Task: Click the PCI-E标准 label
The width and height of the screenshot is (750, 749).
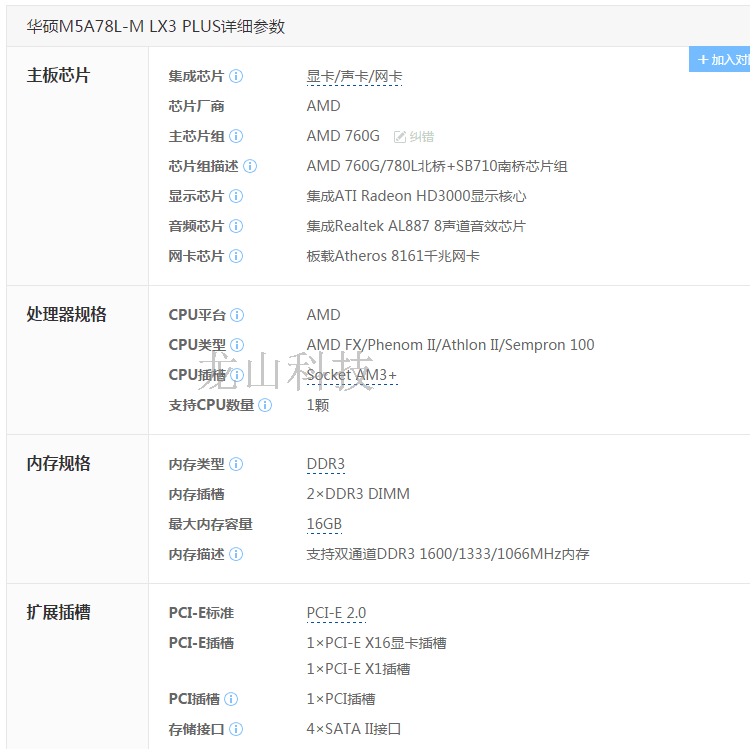Action: pyautogui.click(x=201, y=613)
